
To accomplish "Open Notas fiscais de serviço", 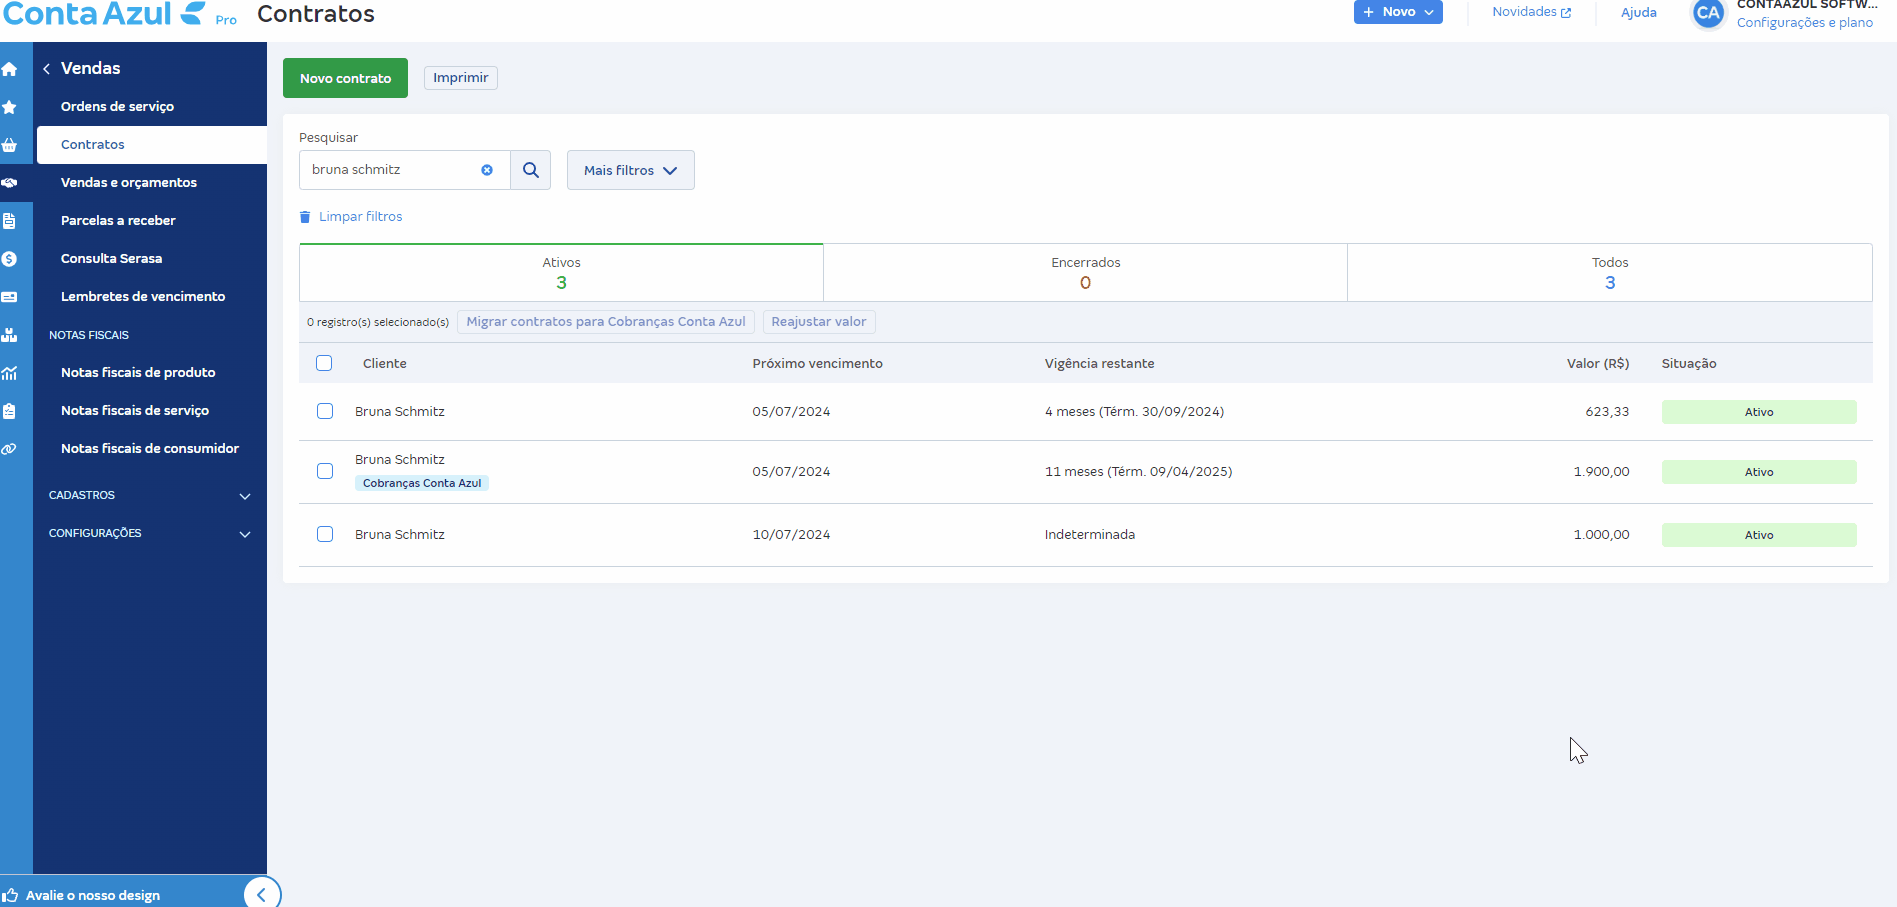I will [135, 411].
